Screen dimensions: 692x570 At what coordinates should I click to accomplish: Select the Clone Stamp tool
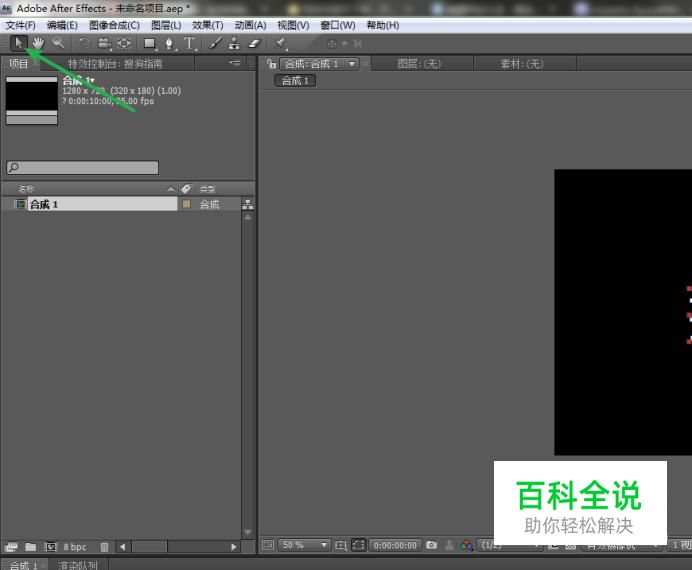234,43
